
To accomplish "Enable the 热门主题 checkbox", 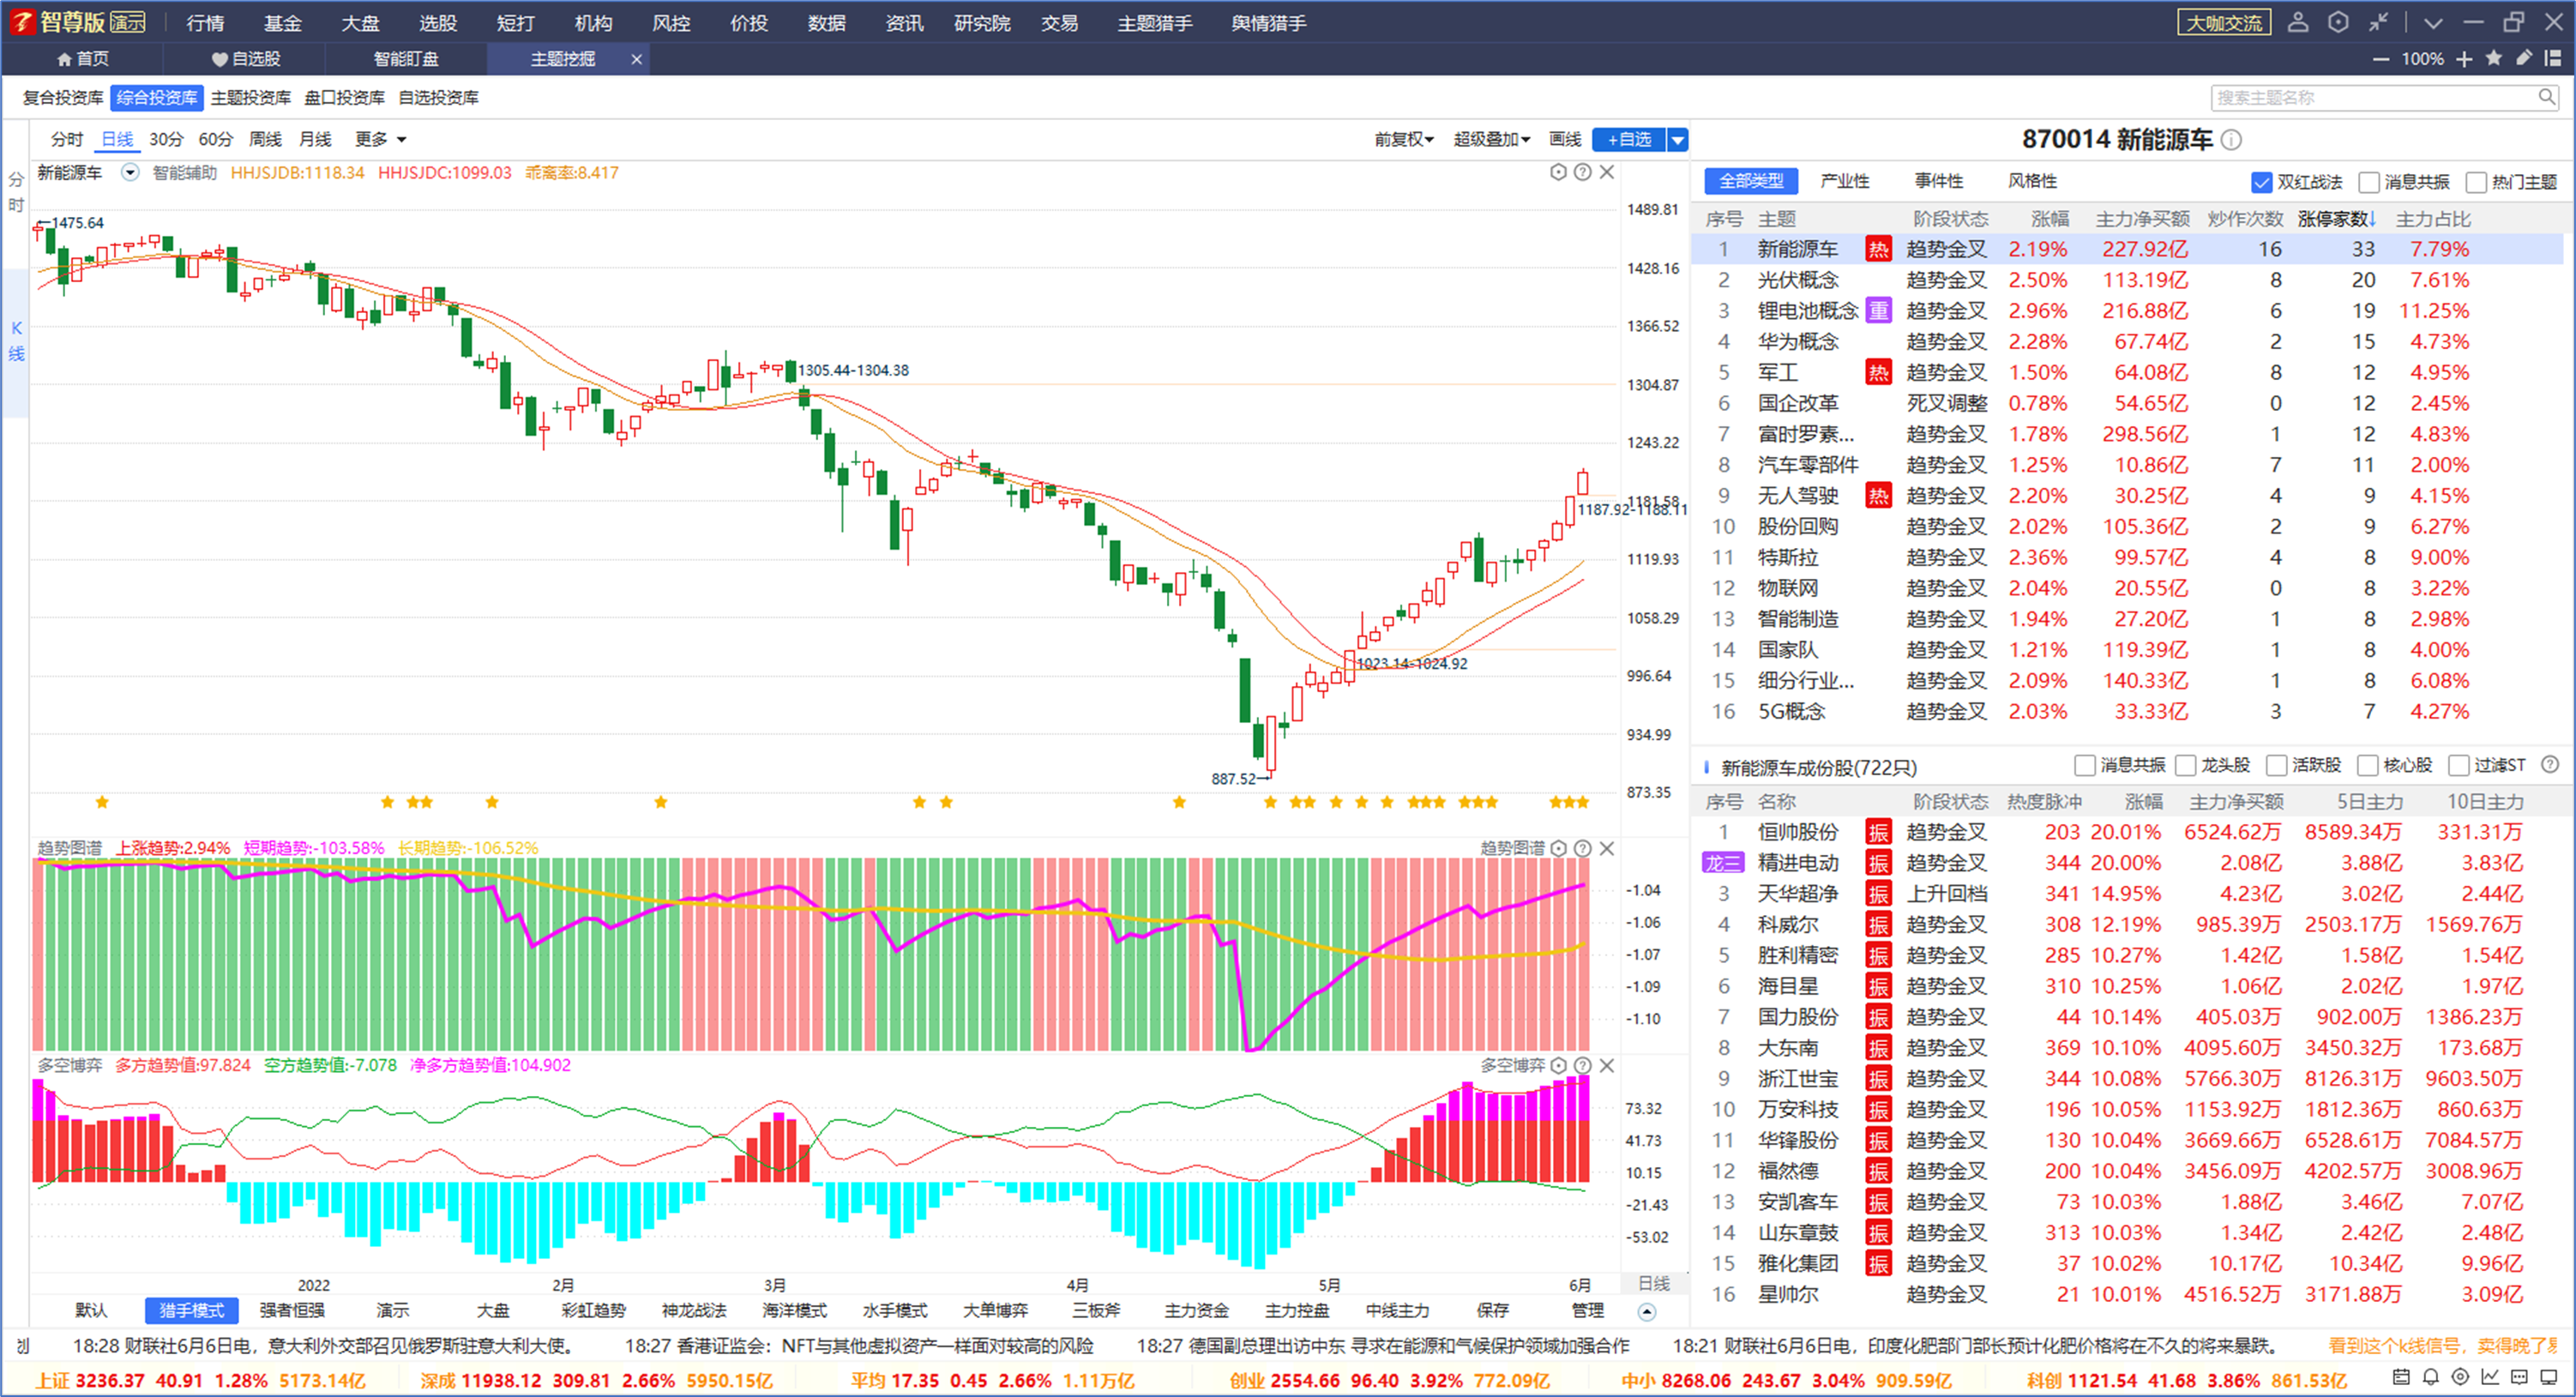I will 2476,182.
